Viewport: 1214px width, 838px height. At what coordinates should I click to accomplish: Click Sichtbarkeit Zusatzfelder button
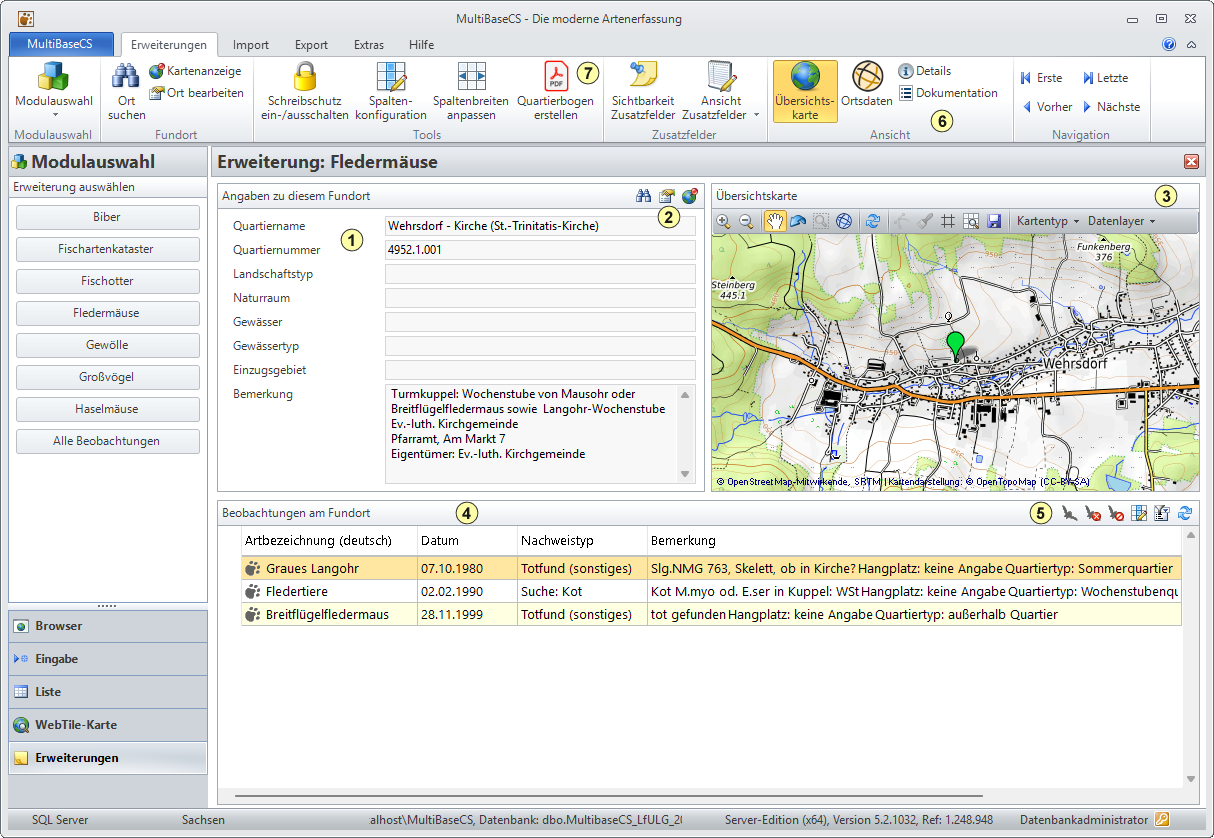coord(643,92)
